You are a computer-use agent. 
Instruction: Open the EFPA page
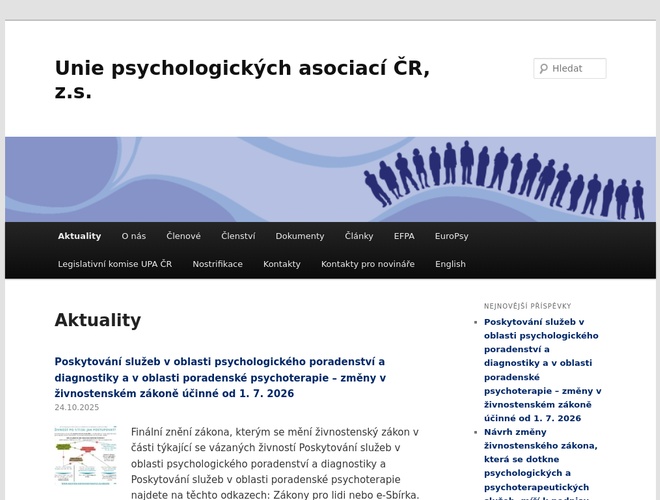tap(404, 236)
